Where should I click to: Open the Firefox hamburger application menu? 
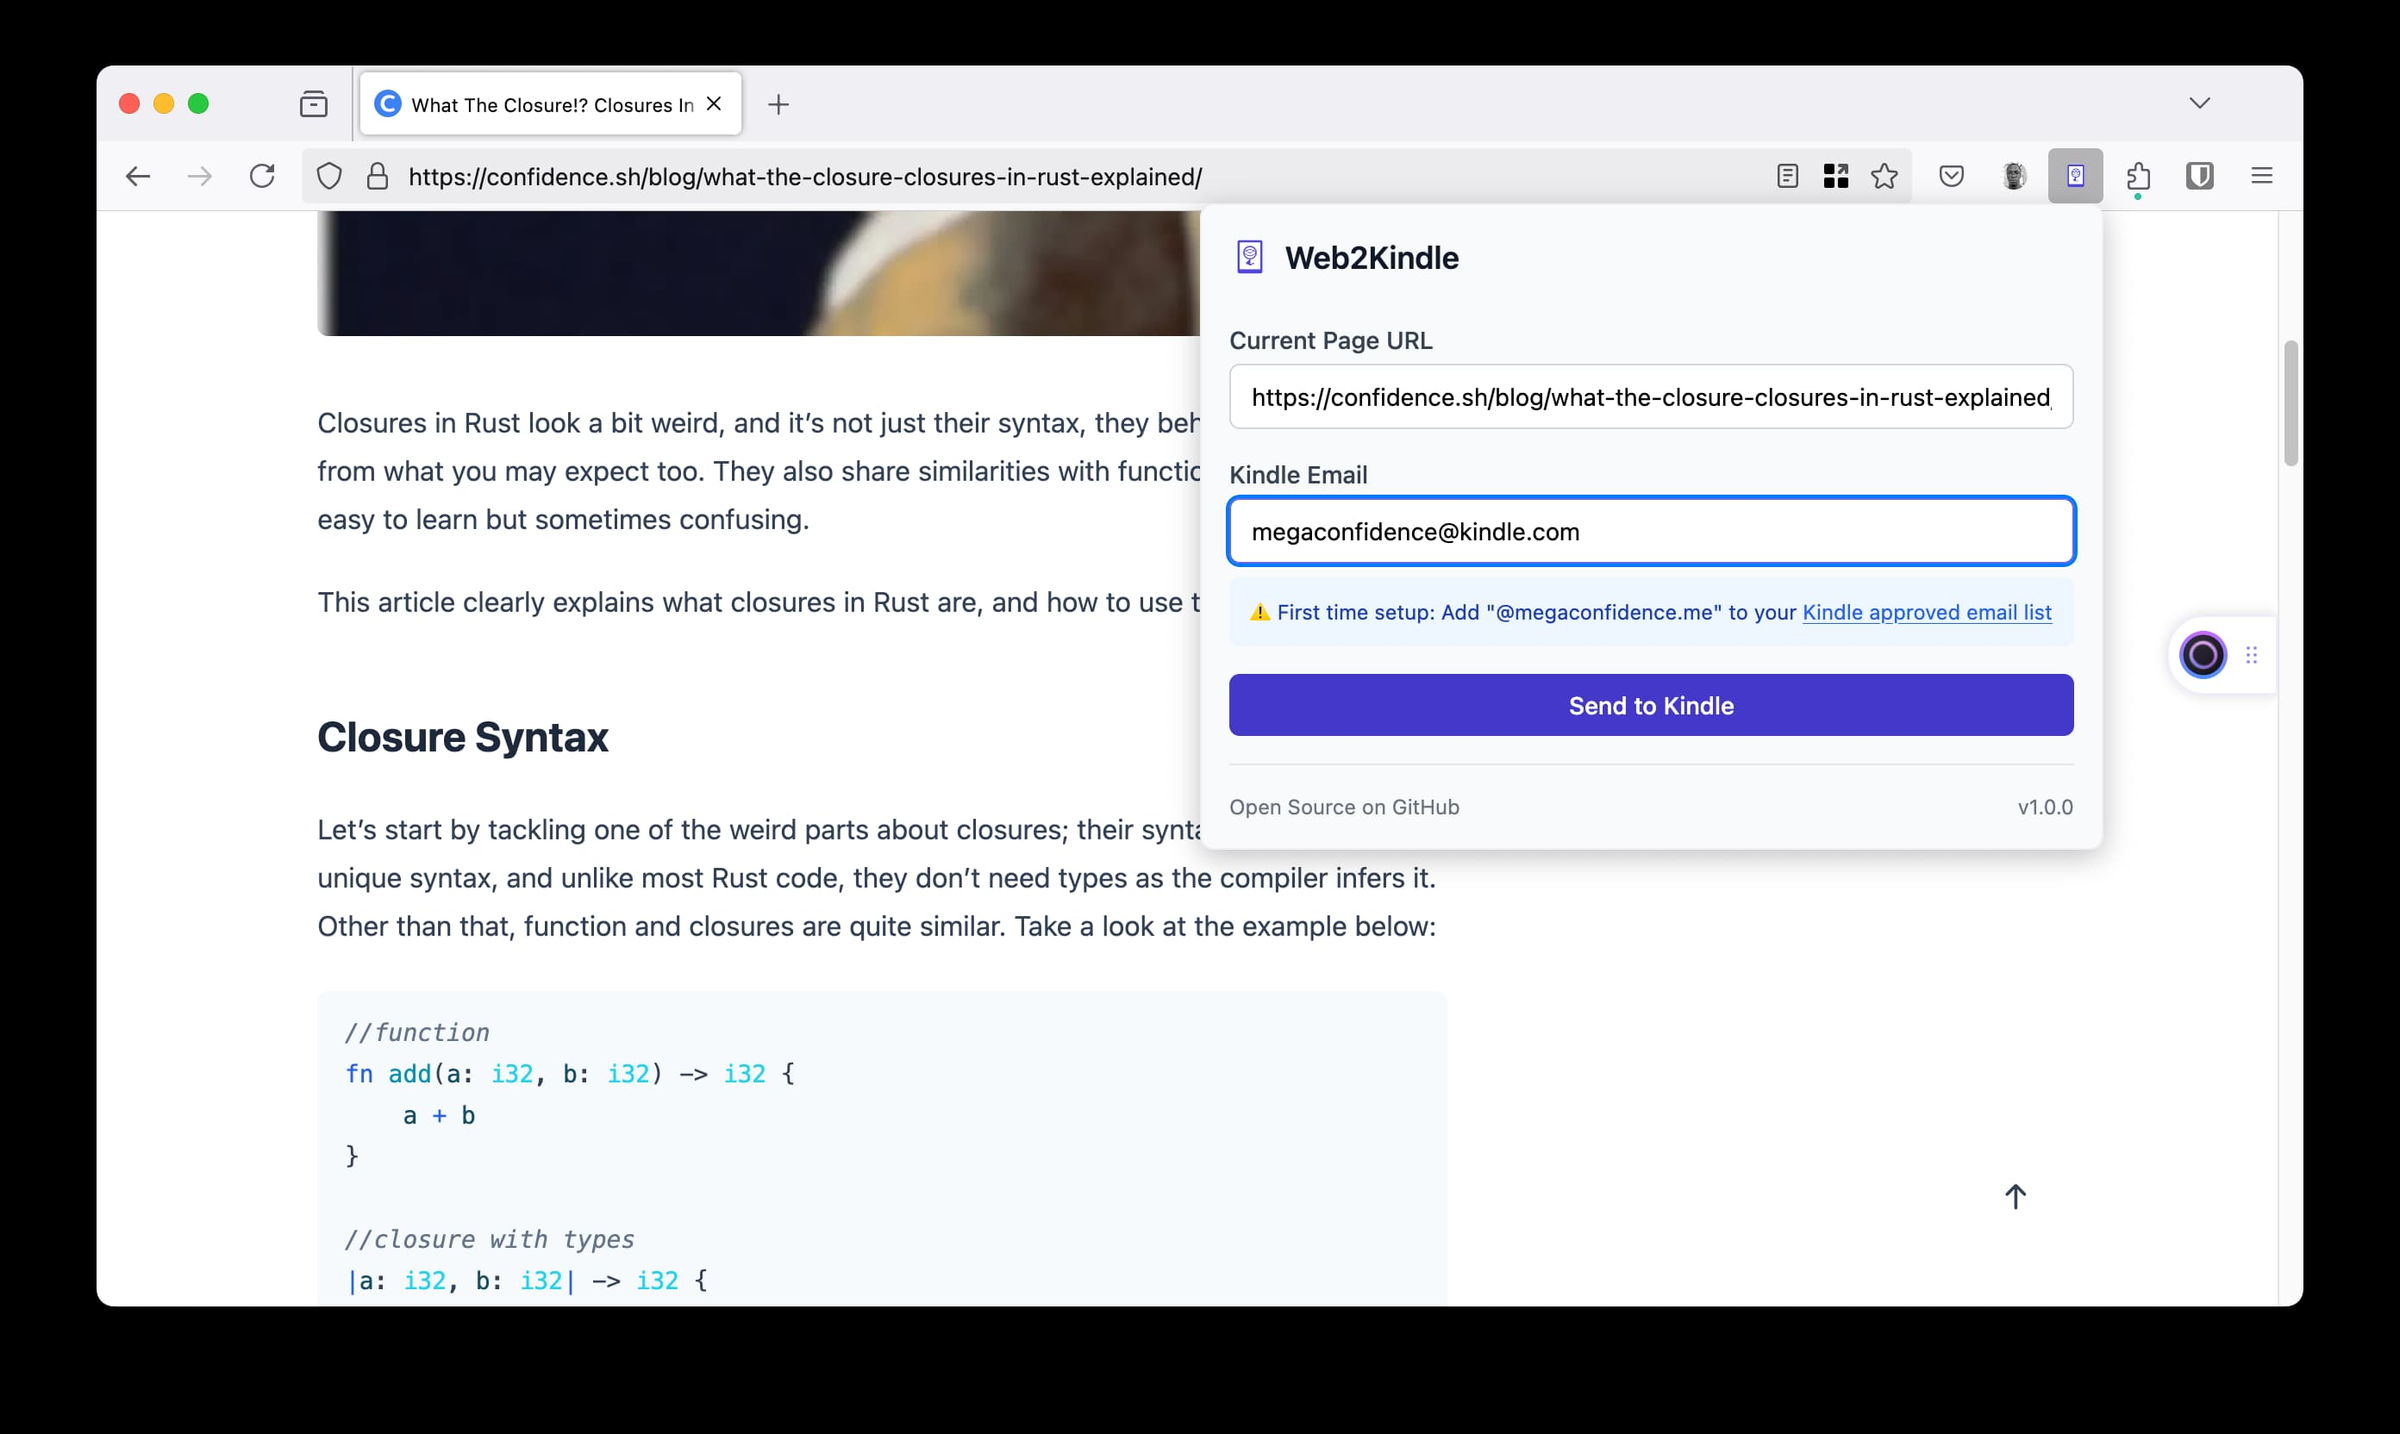click(x=2262, y=177)
